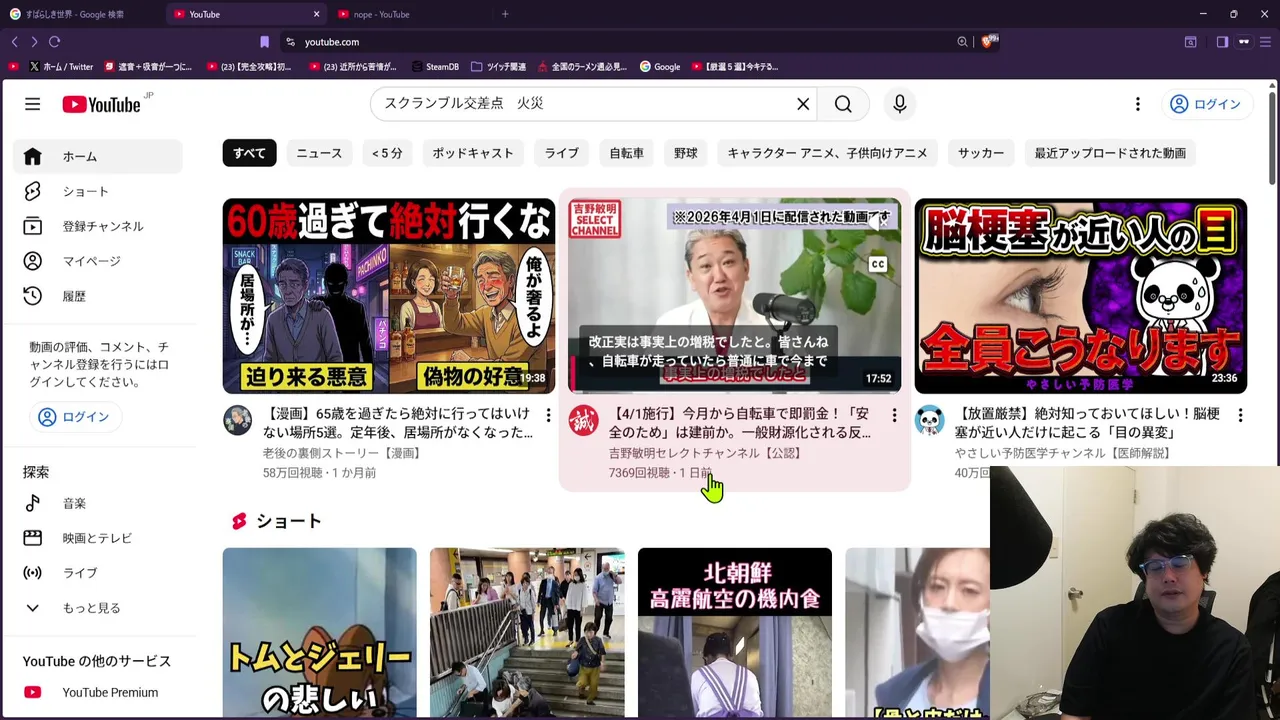Start voice search with microphone icon

click(899, 104)
